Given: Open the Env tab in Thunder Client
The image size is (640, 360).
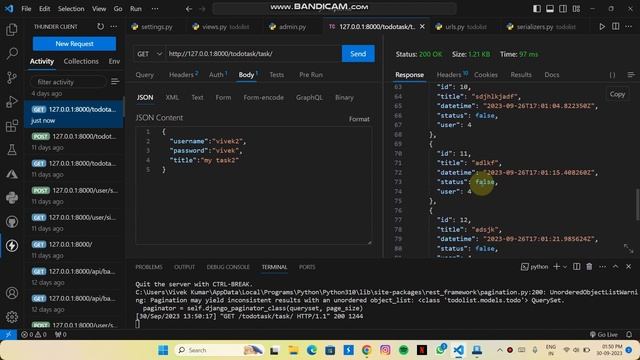Looking at the screenshot, I should click(x=114, y=61).
